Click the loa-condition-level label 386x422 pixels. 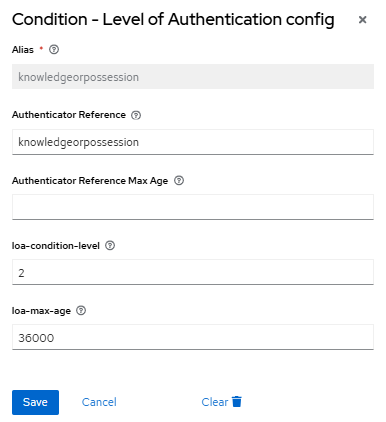tap(56, 246)
